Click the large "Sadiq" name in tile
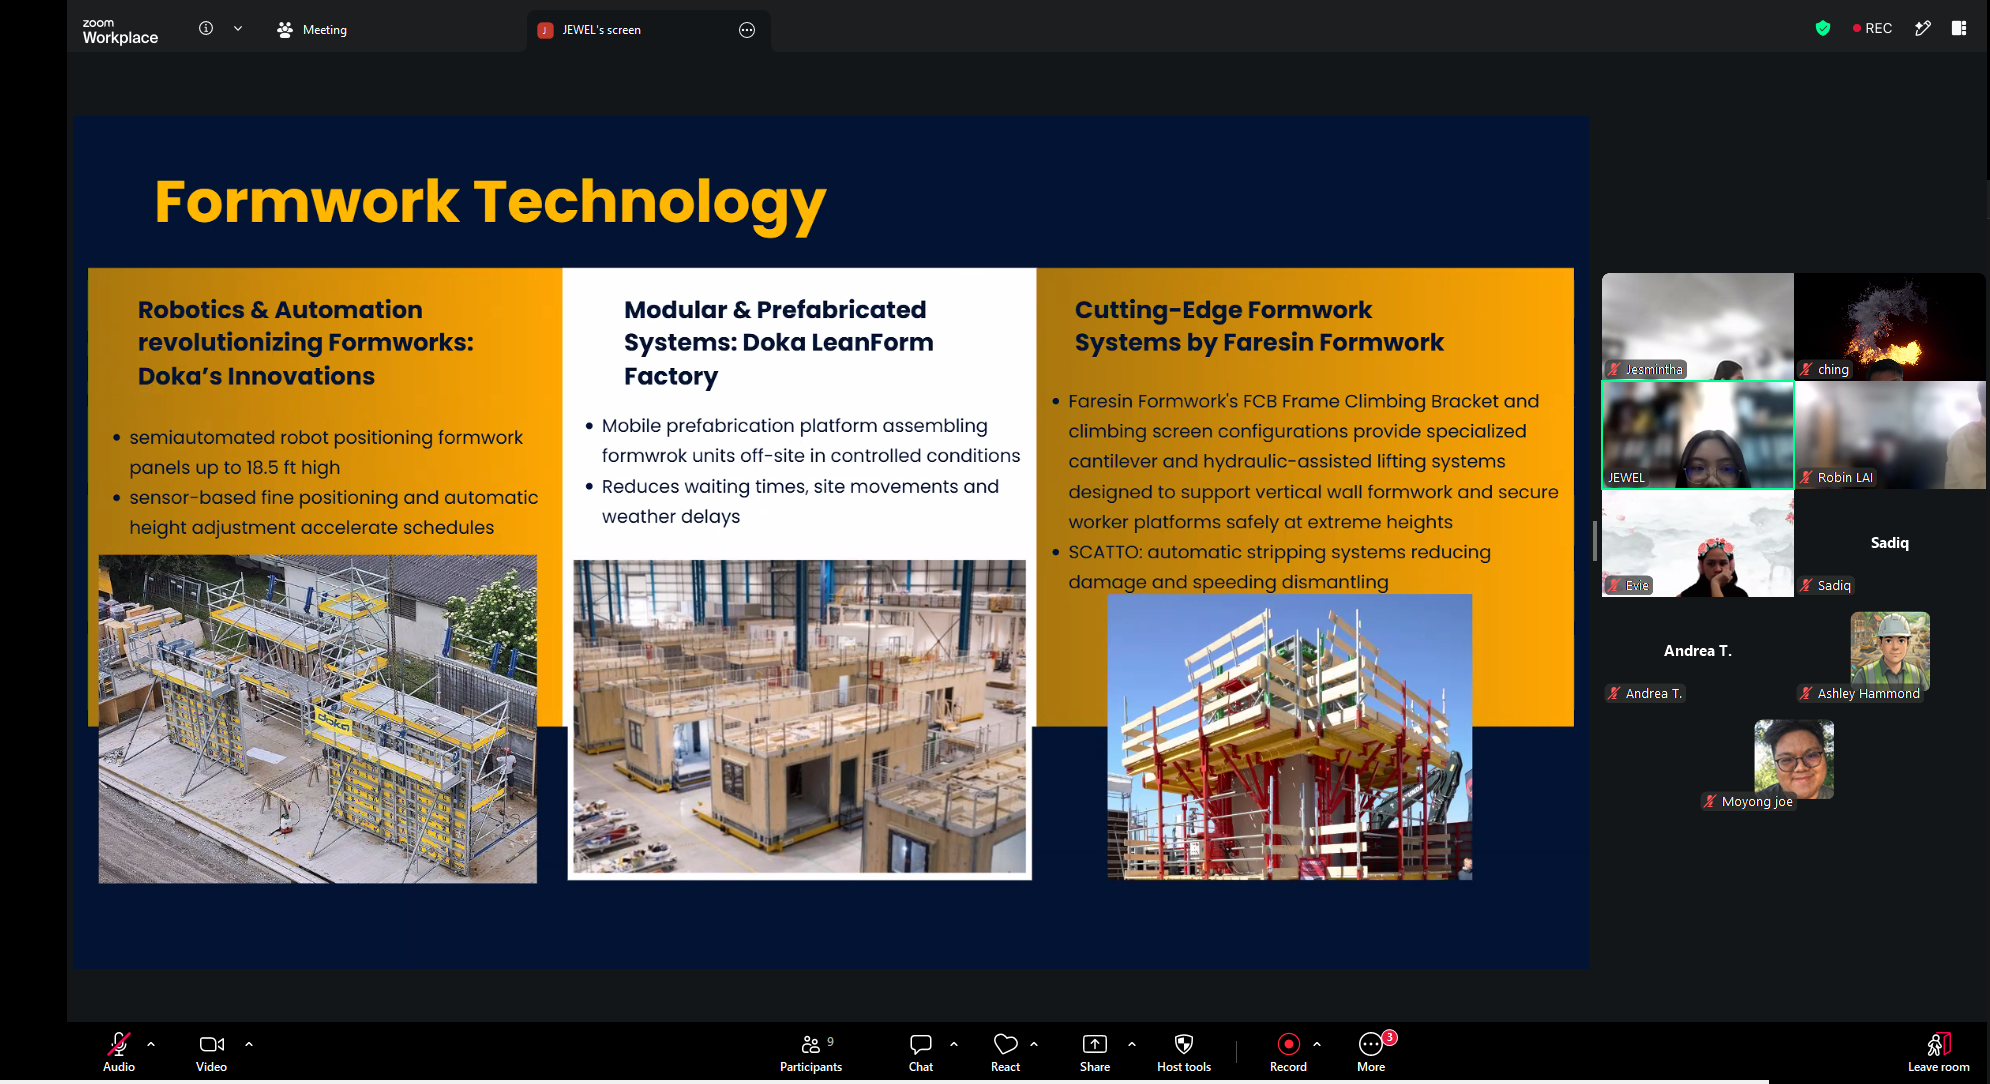The width and height of the screenshot is (1990, 1084). (x=1890, y=543)
